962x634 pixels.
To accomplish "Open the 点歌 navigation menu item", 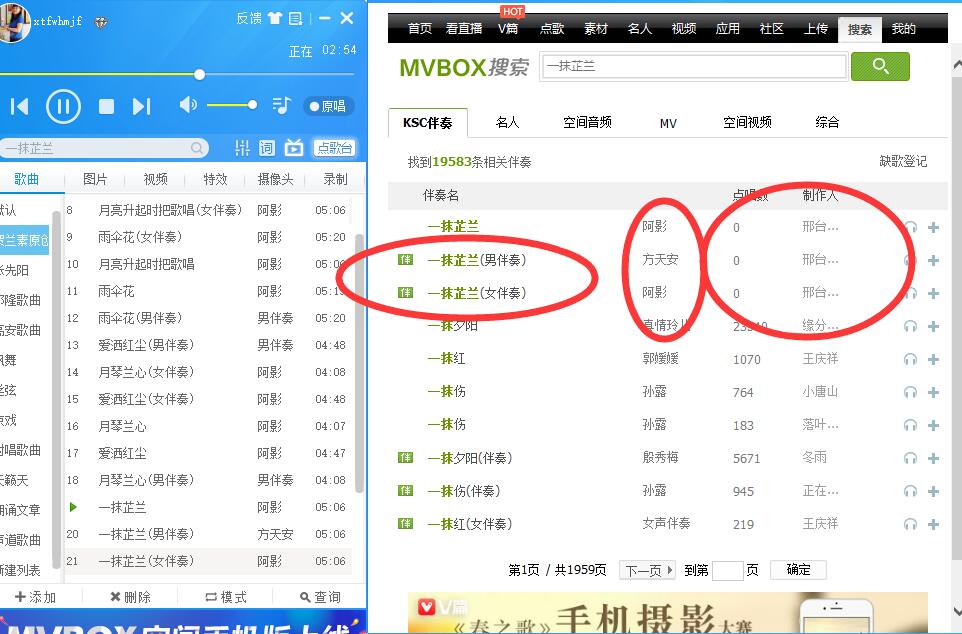I will pos(552,29).
